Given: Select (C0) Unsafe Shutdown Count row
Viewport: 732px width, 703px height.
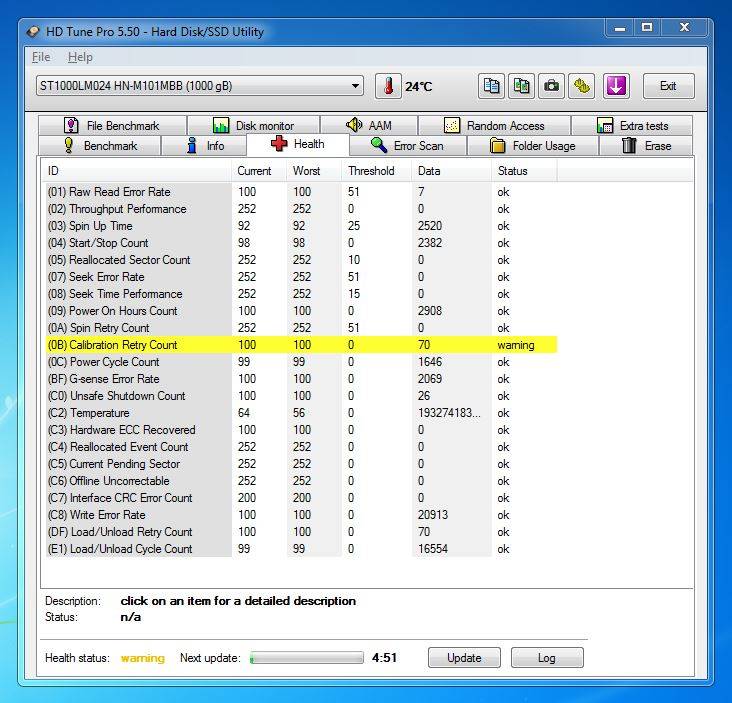Looking at the screenshot, I should click(301, 396).
